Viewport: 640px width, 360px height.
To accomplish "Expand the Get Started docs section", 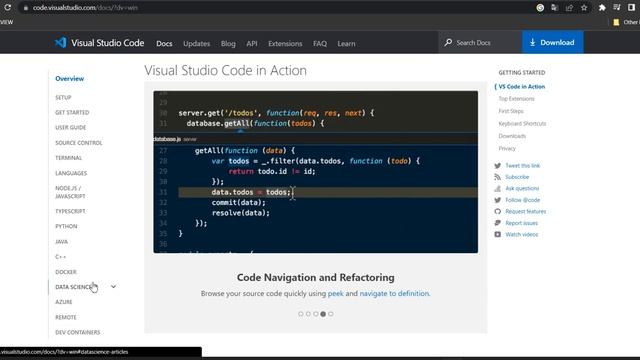I will tap(72, 112).
